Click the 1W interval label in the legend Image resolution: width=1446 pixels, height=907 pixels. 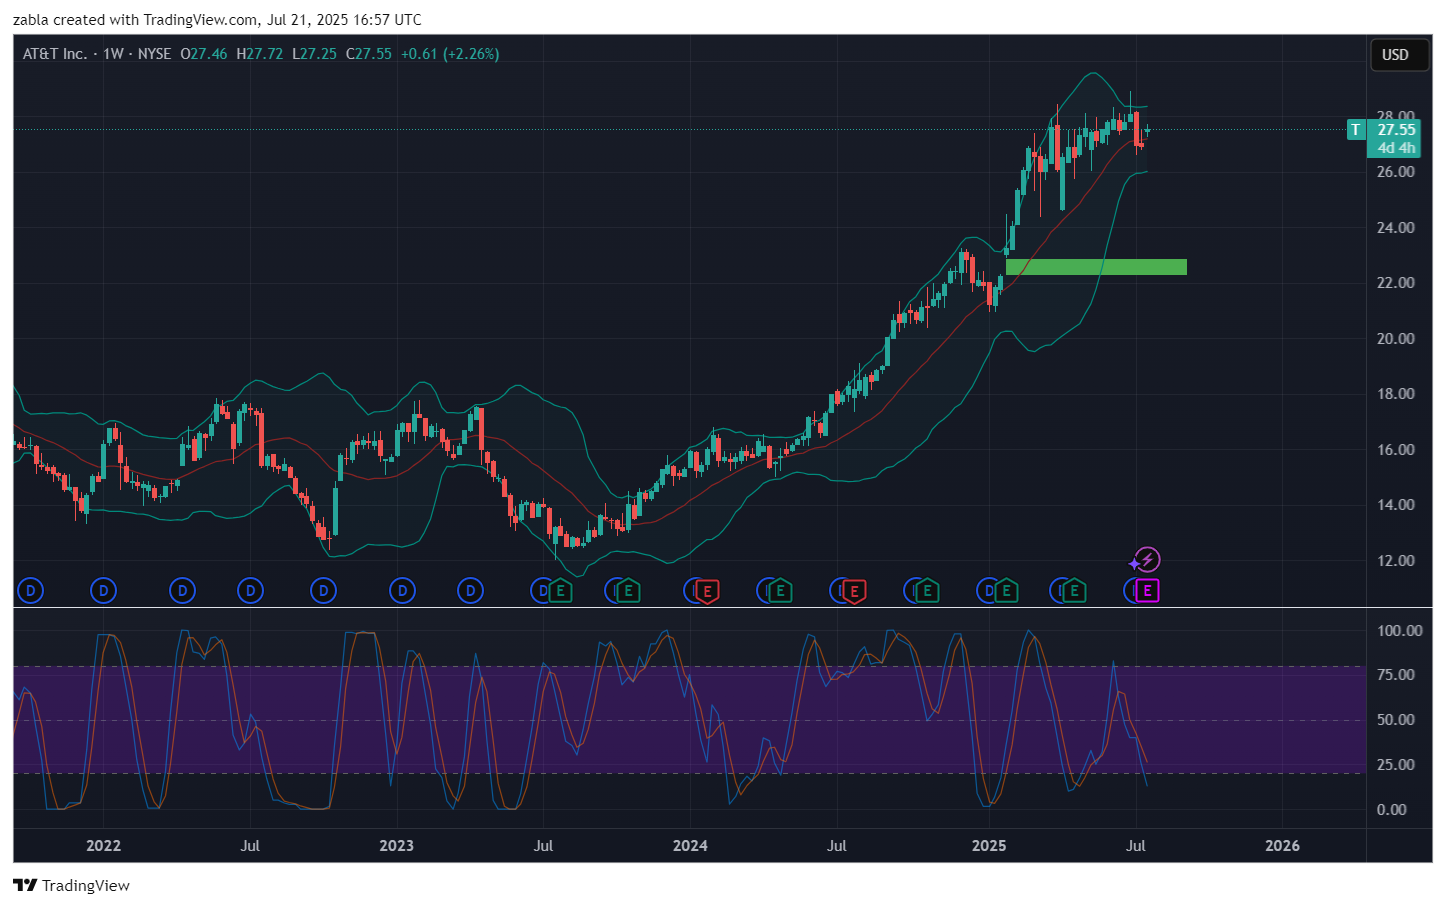[113, 54]
